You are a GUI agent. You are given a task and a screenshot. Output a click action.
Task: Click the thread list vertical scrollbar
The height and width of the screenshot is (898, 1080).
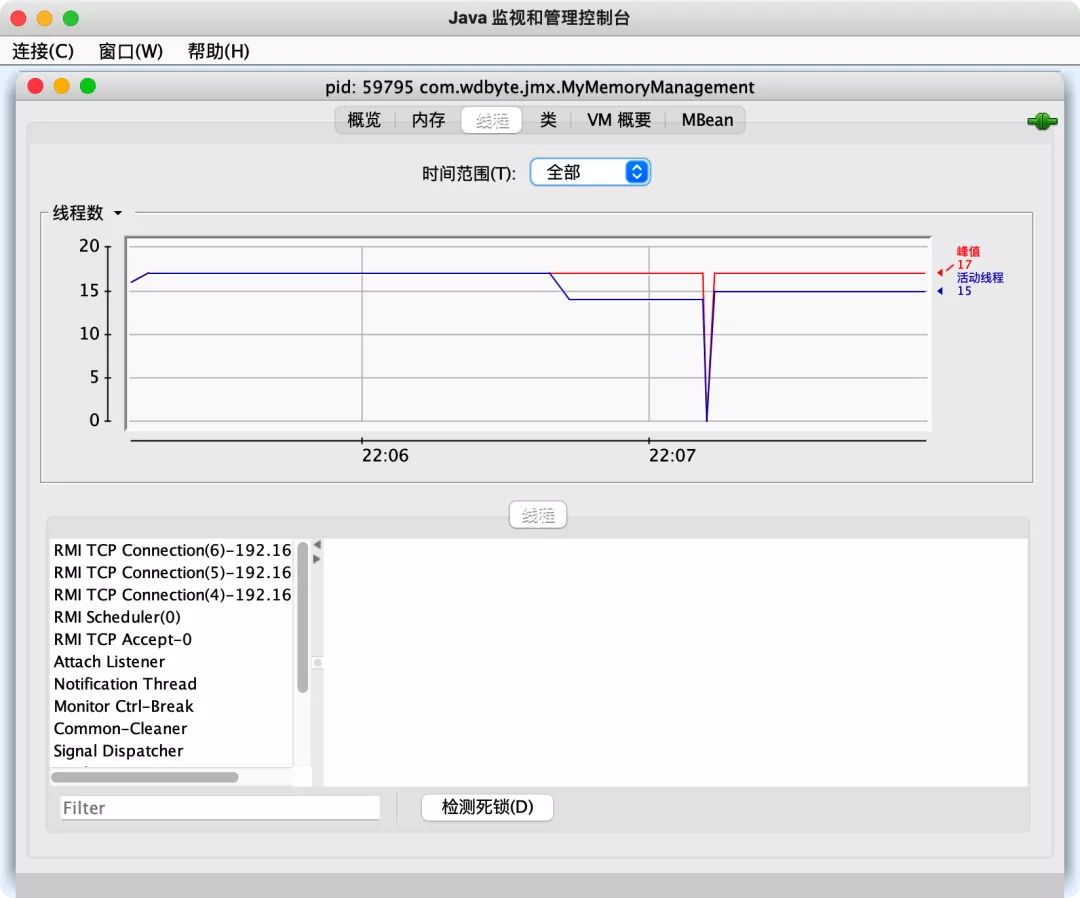point(302,618)
